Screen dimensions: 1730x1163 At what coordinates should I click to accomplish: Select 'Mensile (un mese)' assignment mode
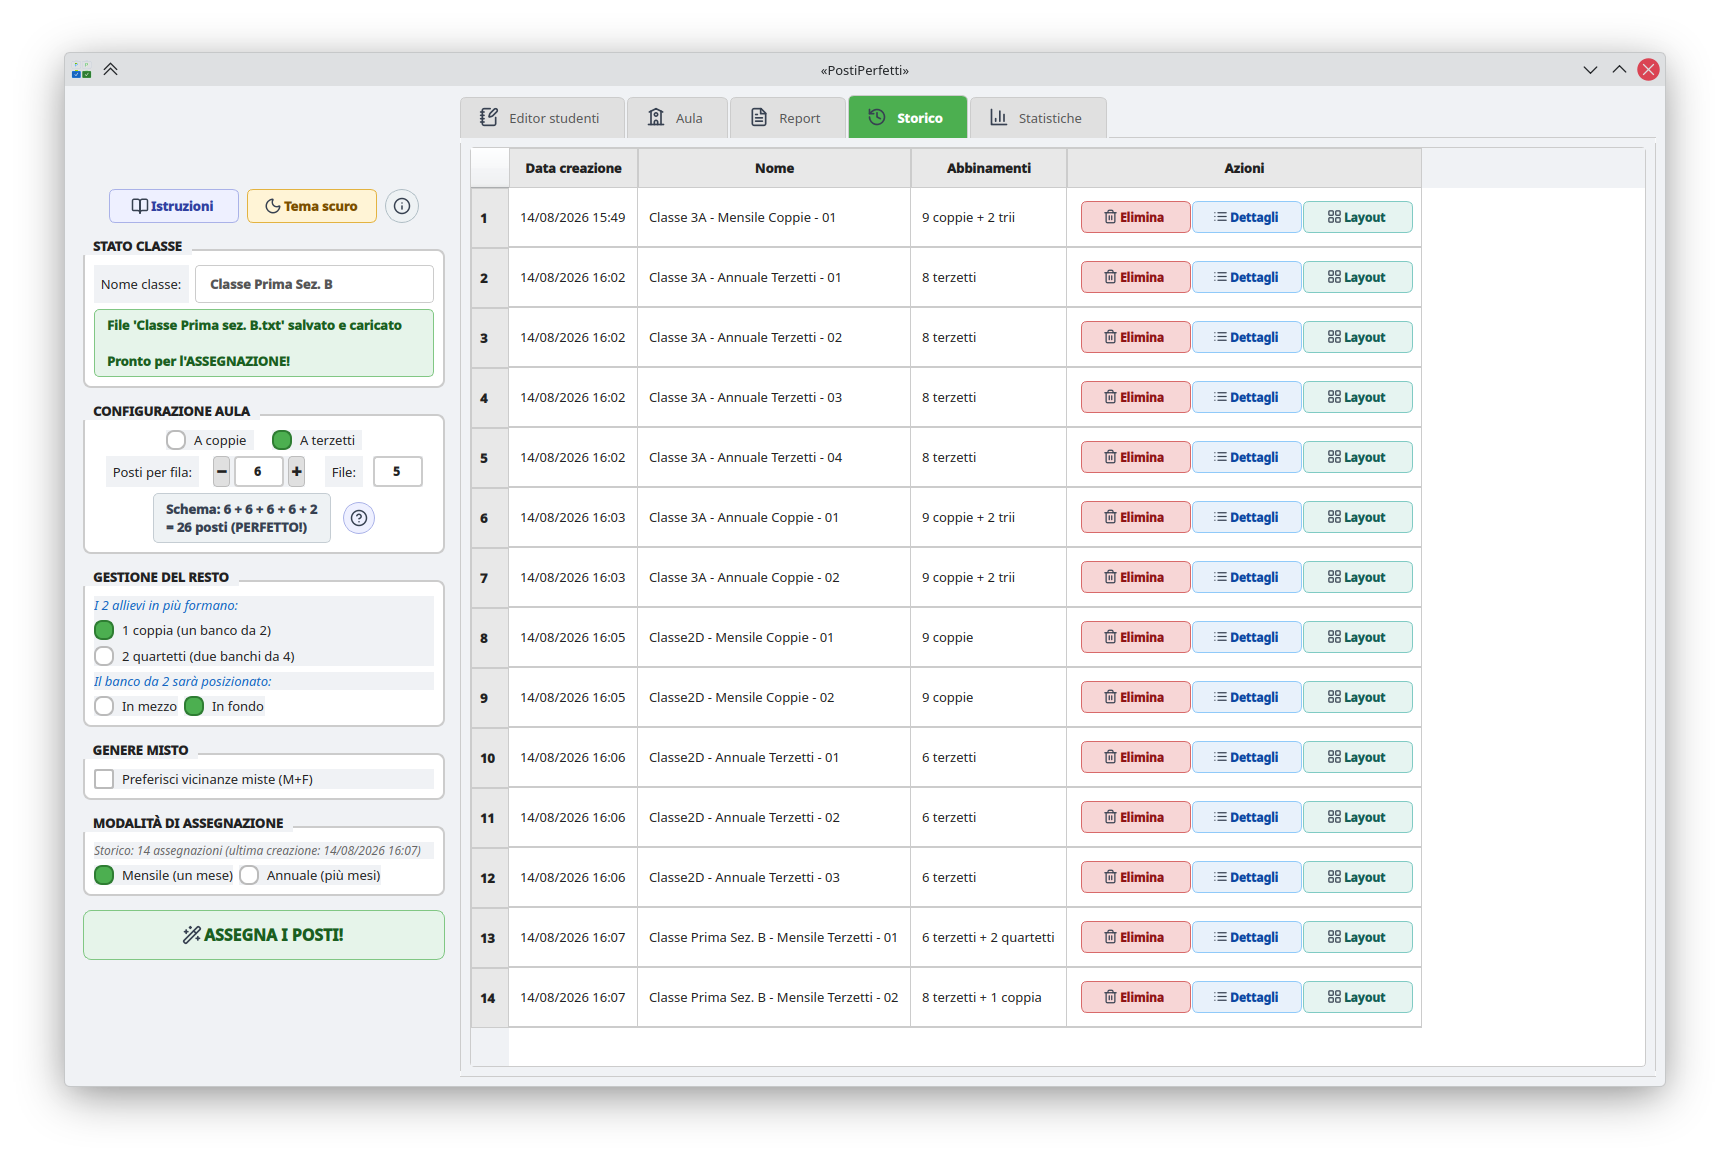pos(104,875)
